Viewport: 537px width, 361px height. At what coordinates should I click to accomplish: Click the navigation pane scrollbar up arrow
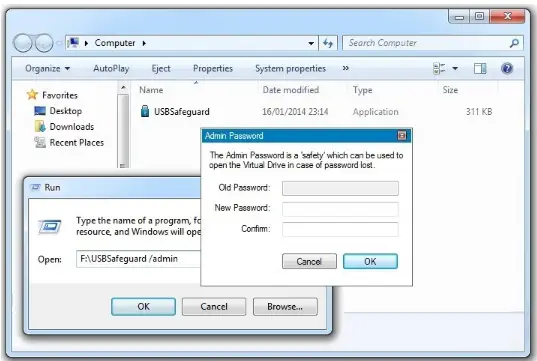pos(123,88)
